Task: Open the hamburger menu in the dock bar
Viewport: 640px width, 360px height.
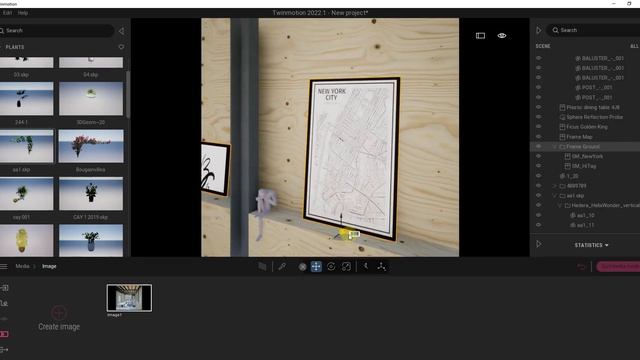Action: coord(4,267)
